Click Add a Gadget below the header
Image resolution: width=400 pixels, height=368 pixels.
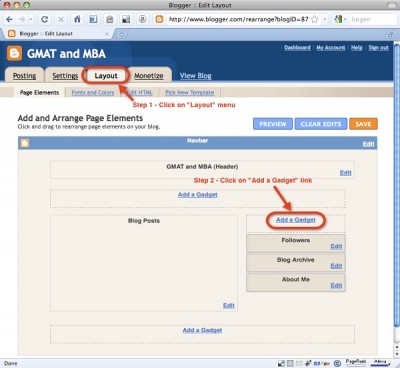198,195
